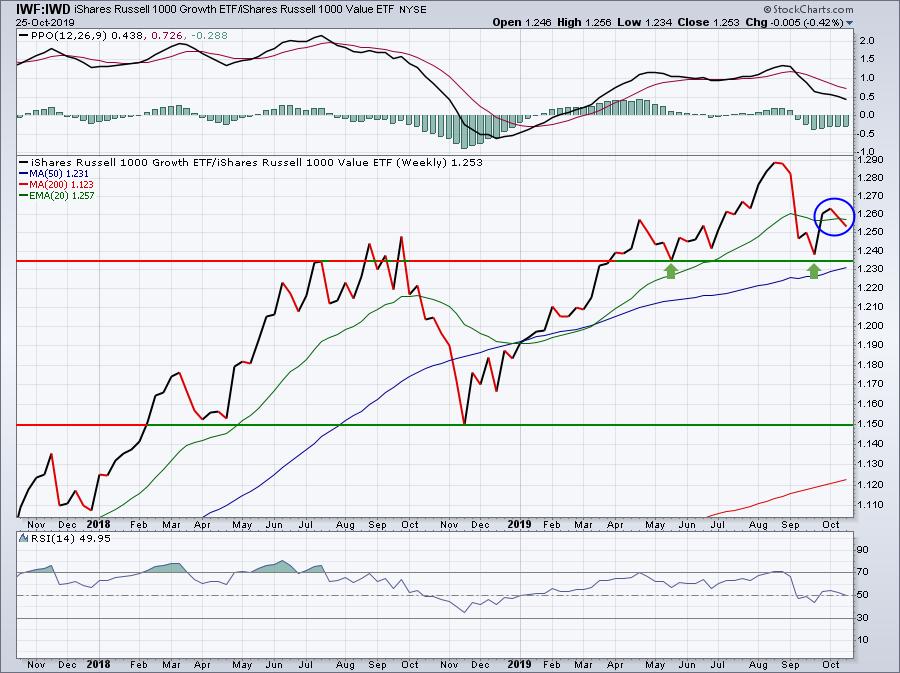
Task: Click the green up arrow under May 2019
Action: (x=670, y=270)
